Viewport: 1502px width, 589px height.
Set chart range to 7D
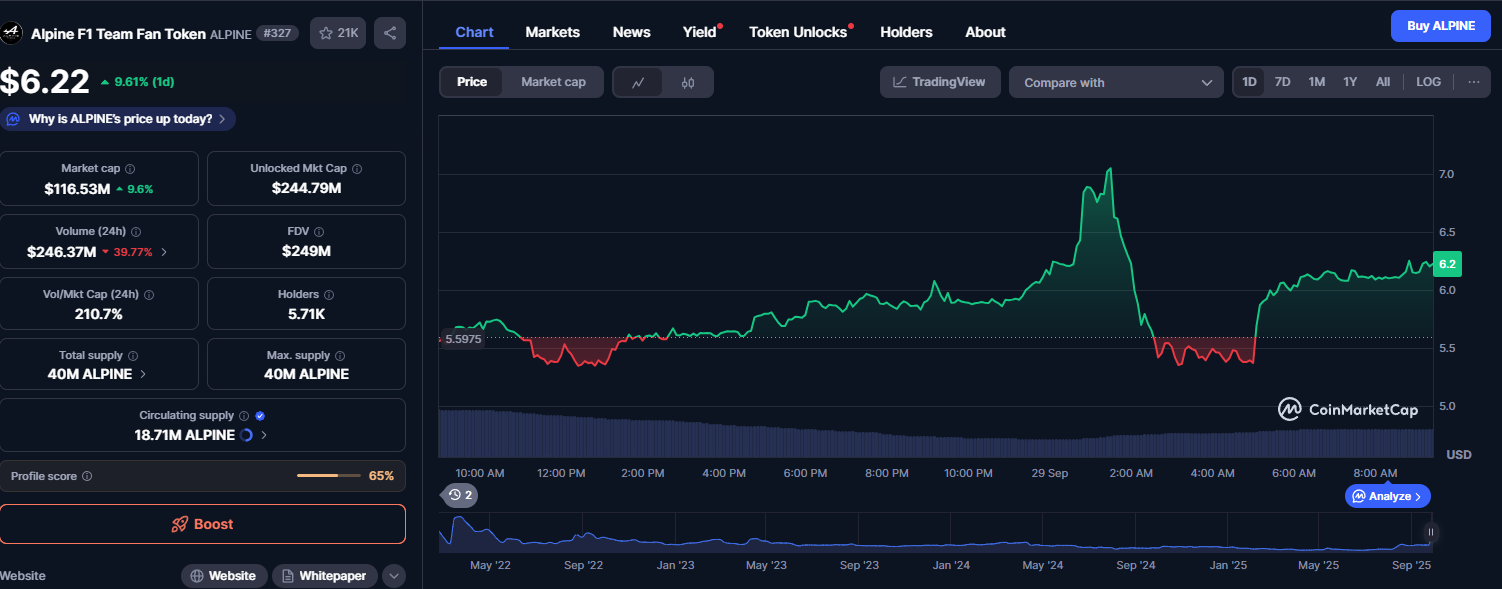click(1282, 82)
